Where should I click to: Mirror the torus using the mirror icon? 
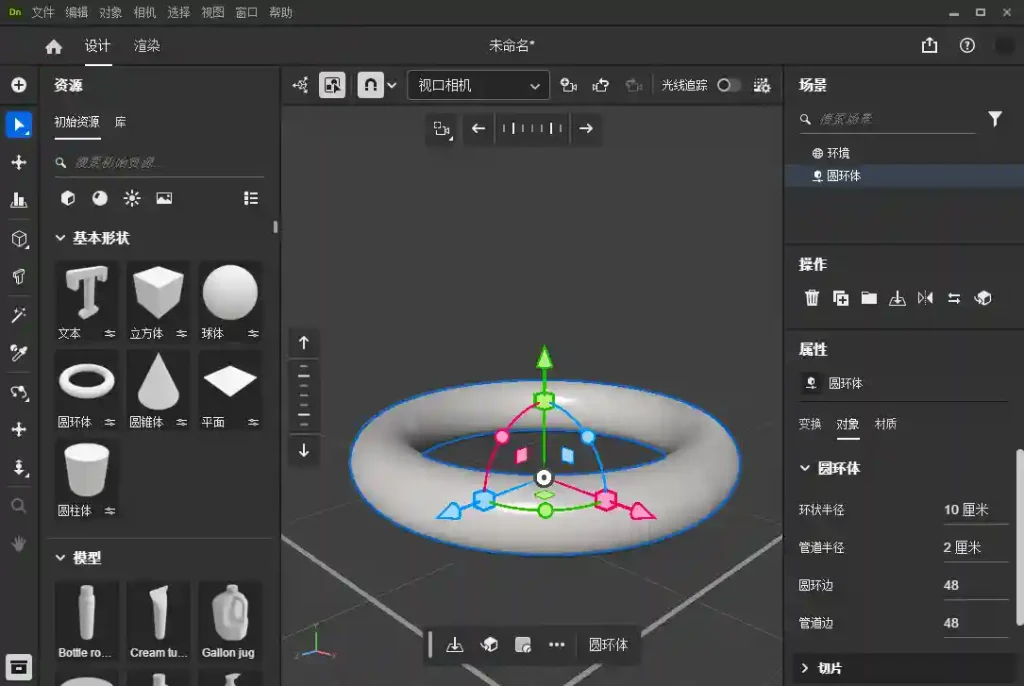coord(925,297)
